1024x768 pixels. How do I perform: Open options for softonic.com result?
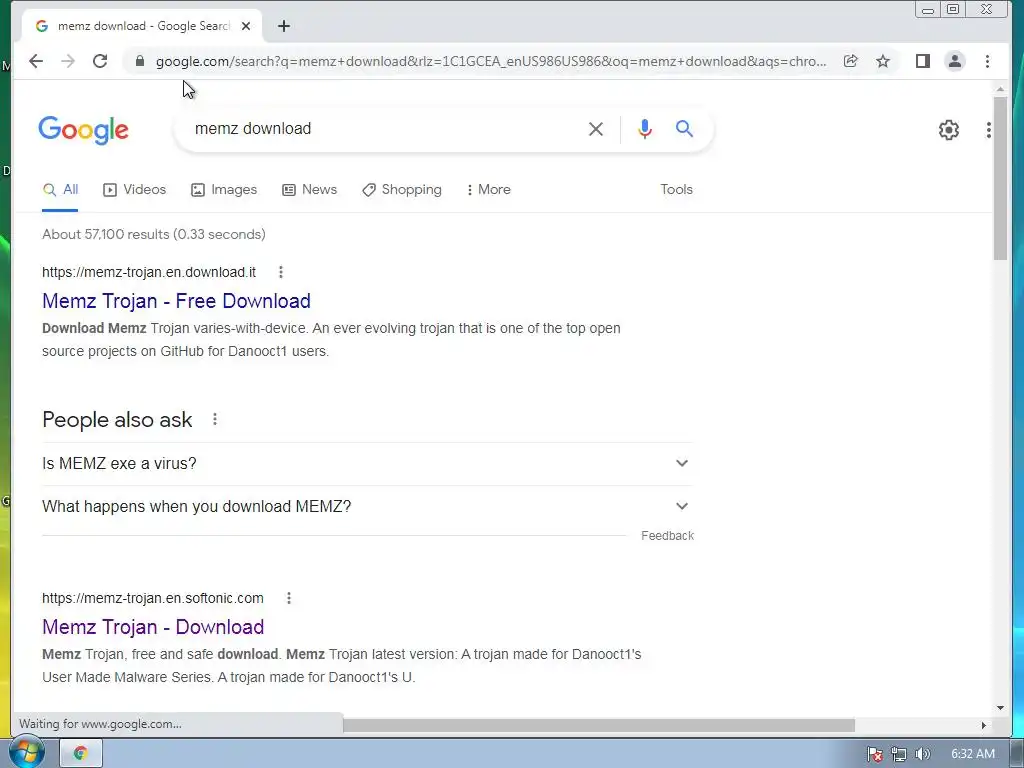(289, 598)
